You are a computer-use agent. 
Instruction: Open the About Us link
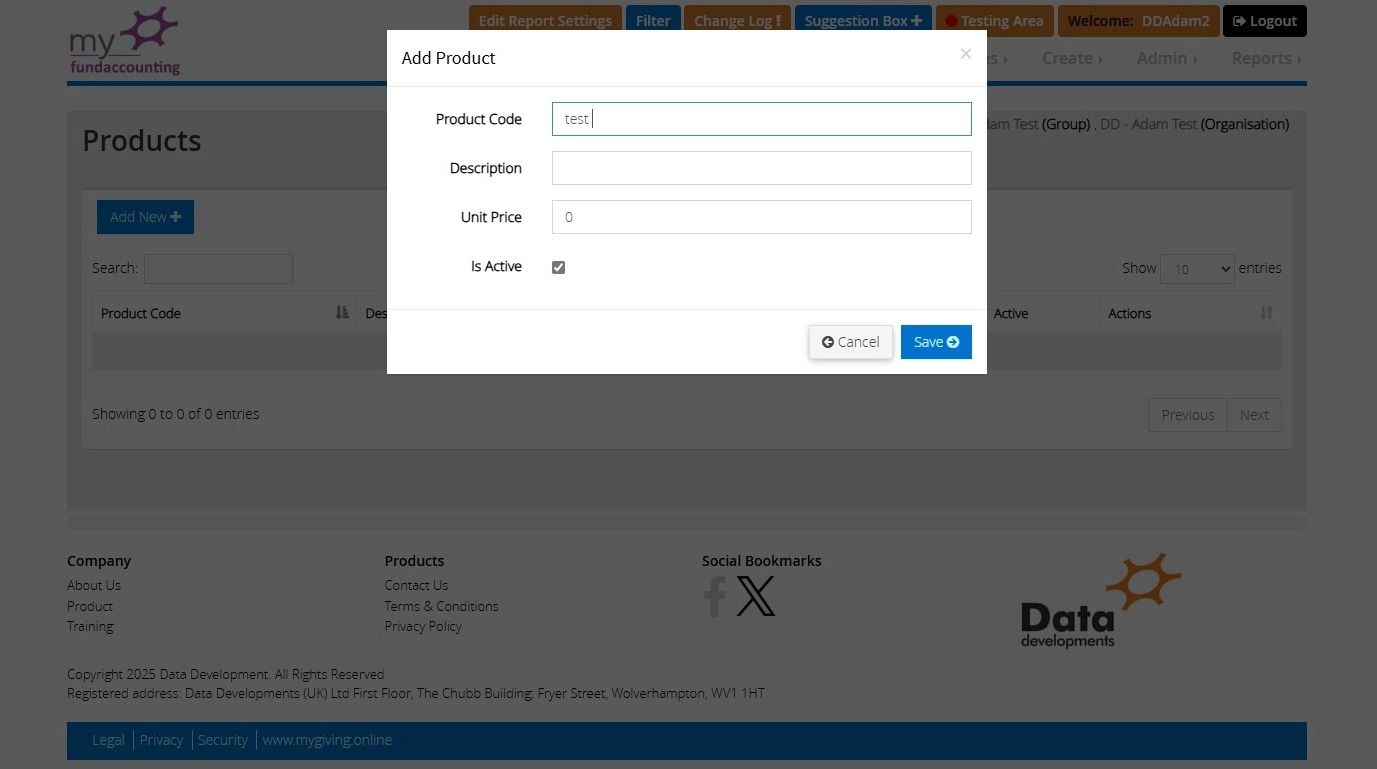pos(94,585)
